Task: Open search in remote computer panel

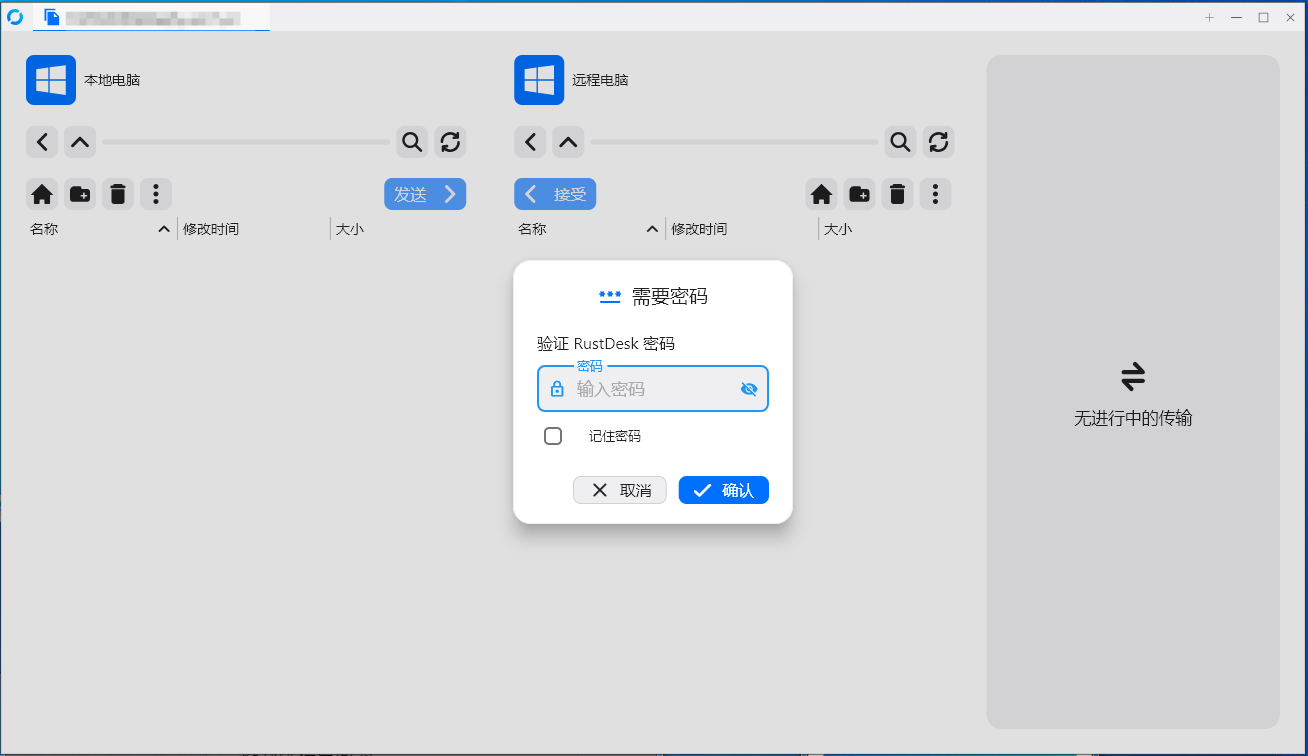Action: click(900, 142)
